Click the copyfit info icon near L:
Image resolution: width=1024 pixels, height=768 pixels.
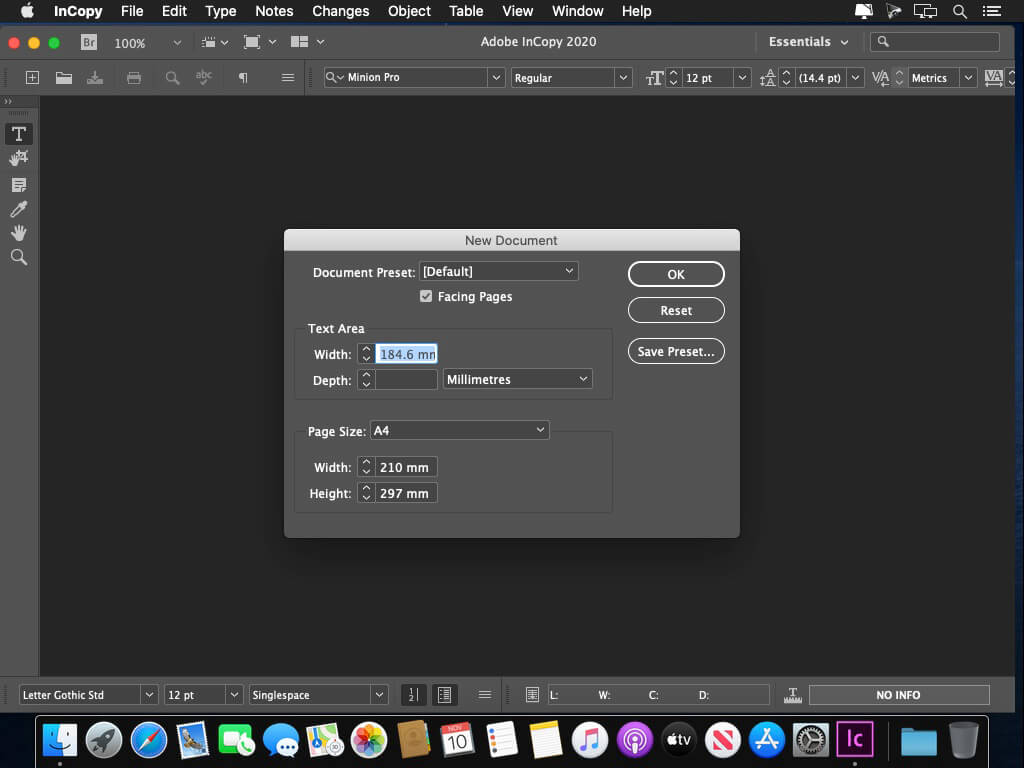pyautogui.click(x=532, y=695)
